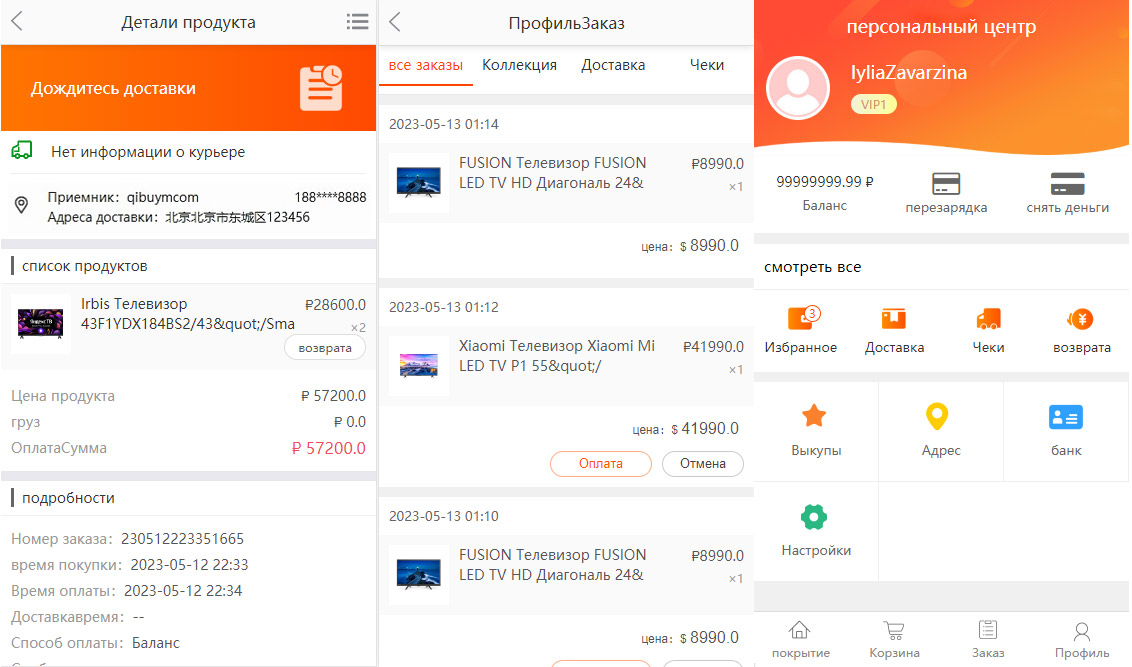Click the 2023-05-13 01:12 order date
The height and width of the screenshot is (667, 1132).
pyautogui.click(x=444, y=308)
